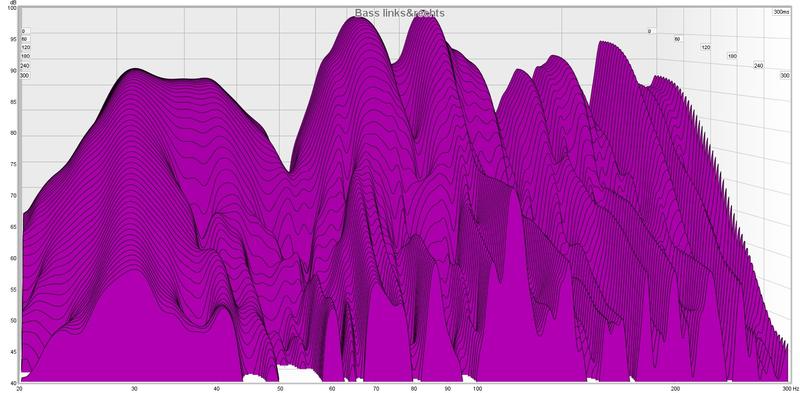Image resolution: width=800 pixels, height=393 pixels.
Task: Click the 60 ms marker on right time scale
Action: [x=677, y=39]
